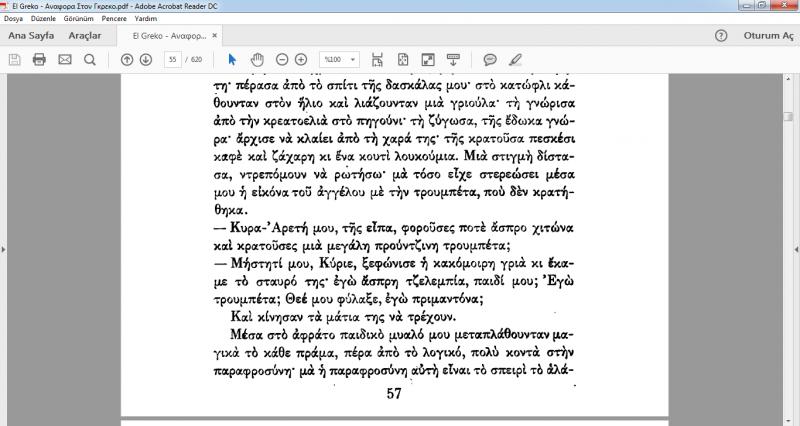Click the Save file icon
The height and width of the screenshot is (426, 800).
pyautogui.click(x=14, y=60)
